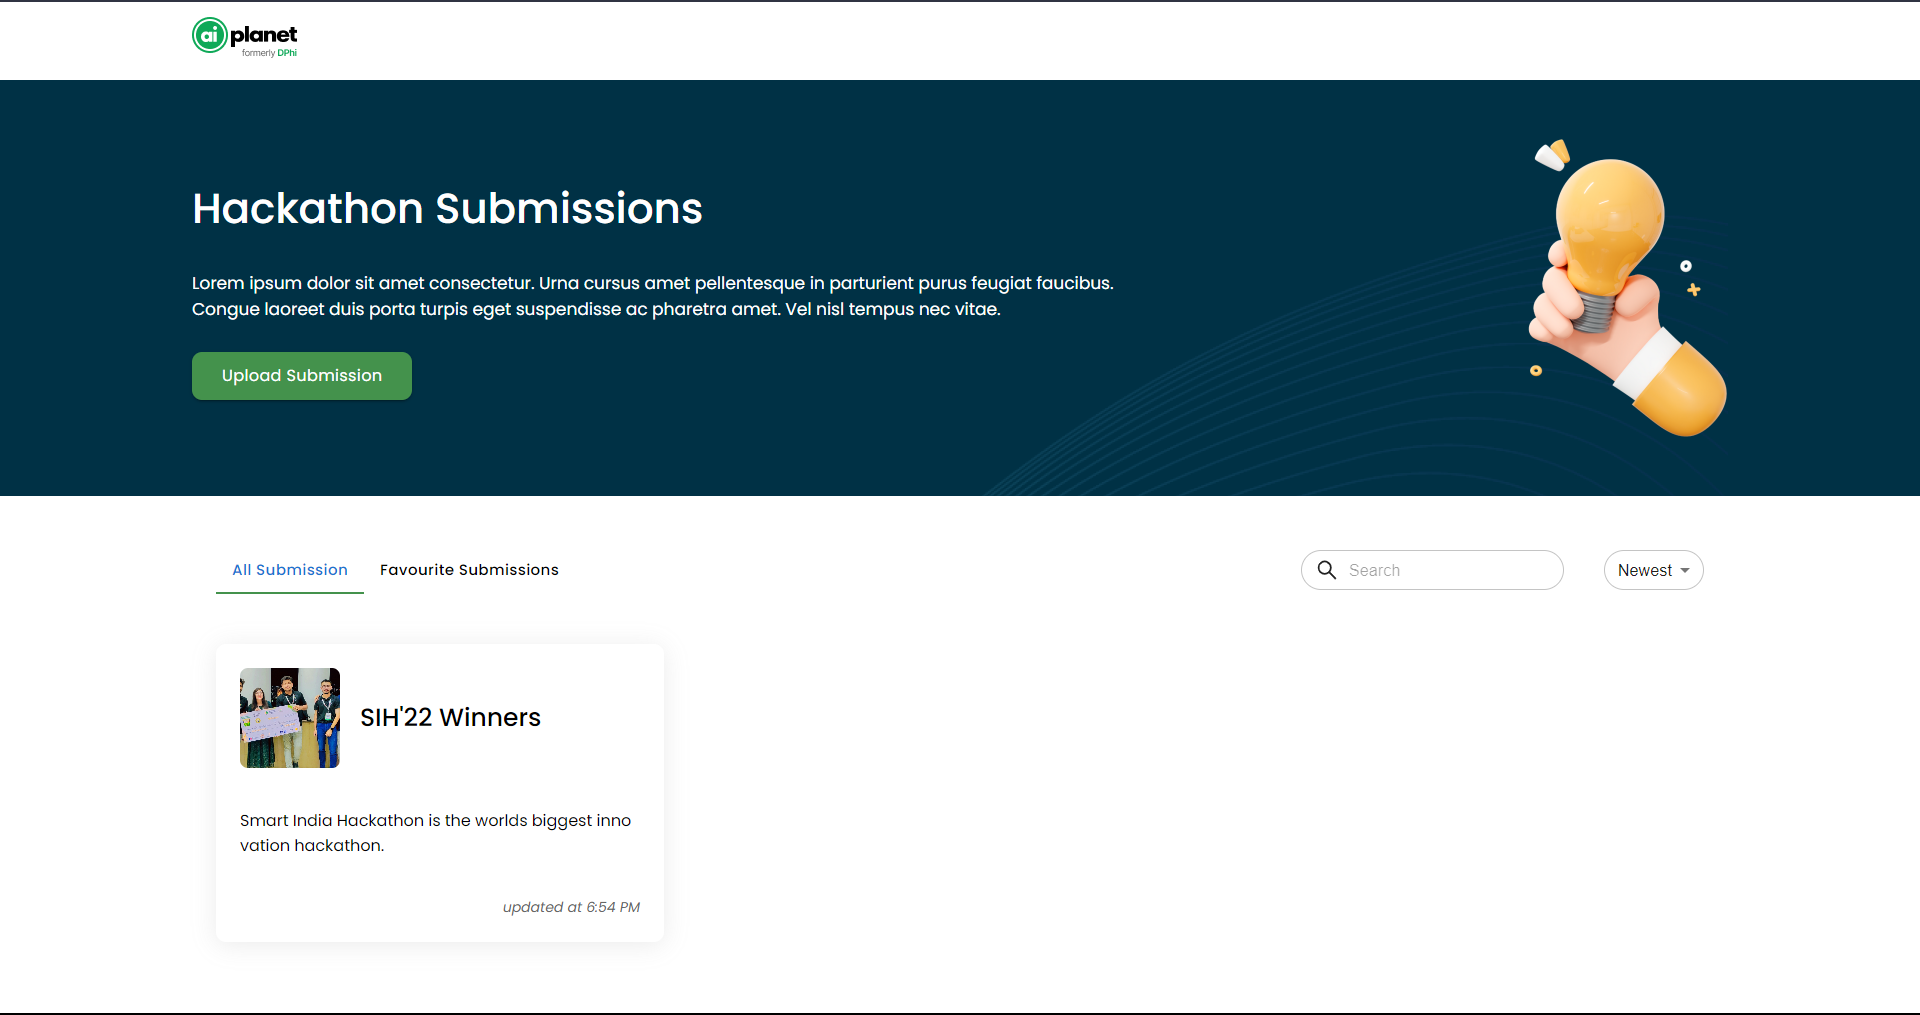Click the lightbulb illustration in banner
The width and height of the screenshot is (1920, 1015).
tap(1627, 288)
